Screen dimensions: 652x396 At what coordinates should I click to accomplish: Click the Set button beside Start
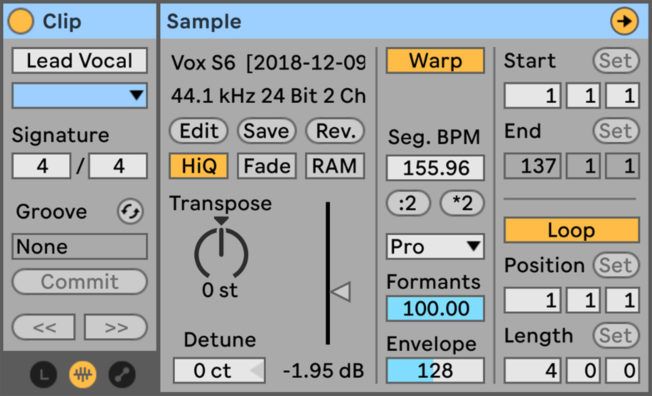616,61
